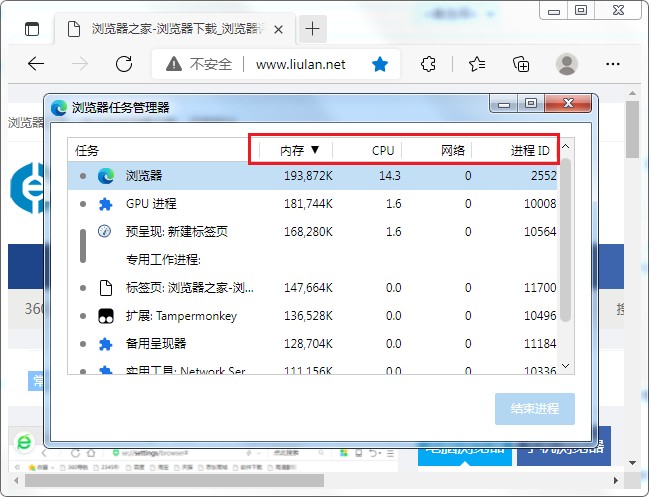
Task: Toggle the blue favorite star
Action: (380, 64)
